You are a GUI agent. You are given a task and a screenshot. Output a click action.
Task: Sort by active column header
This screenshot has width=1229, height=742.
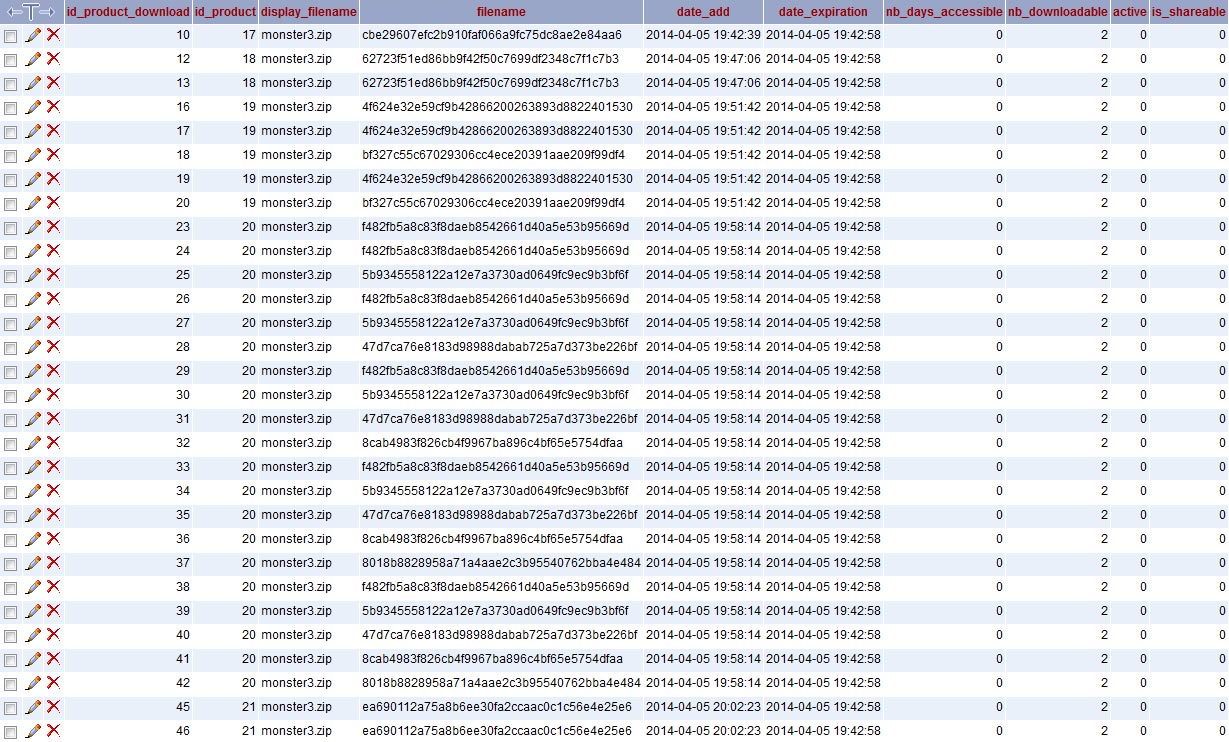1129,11
